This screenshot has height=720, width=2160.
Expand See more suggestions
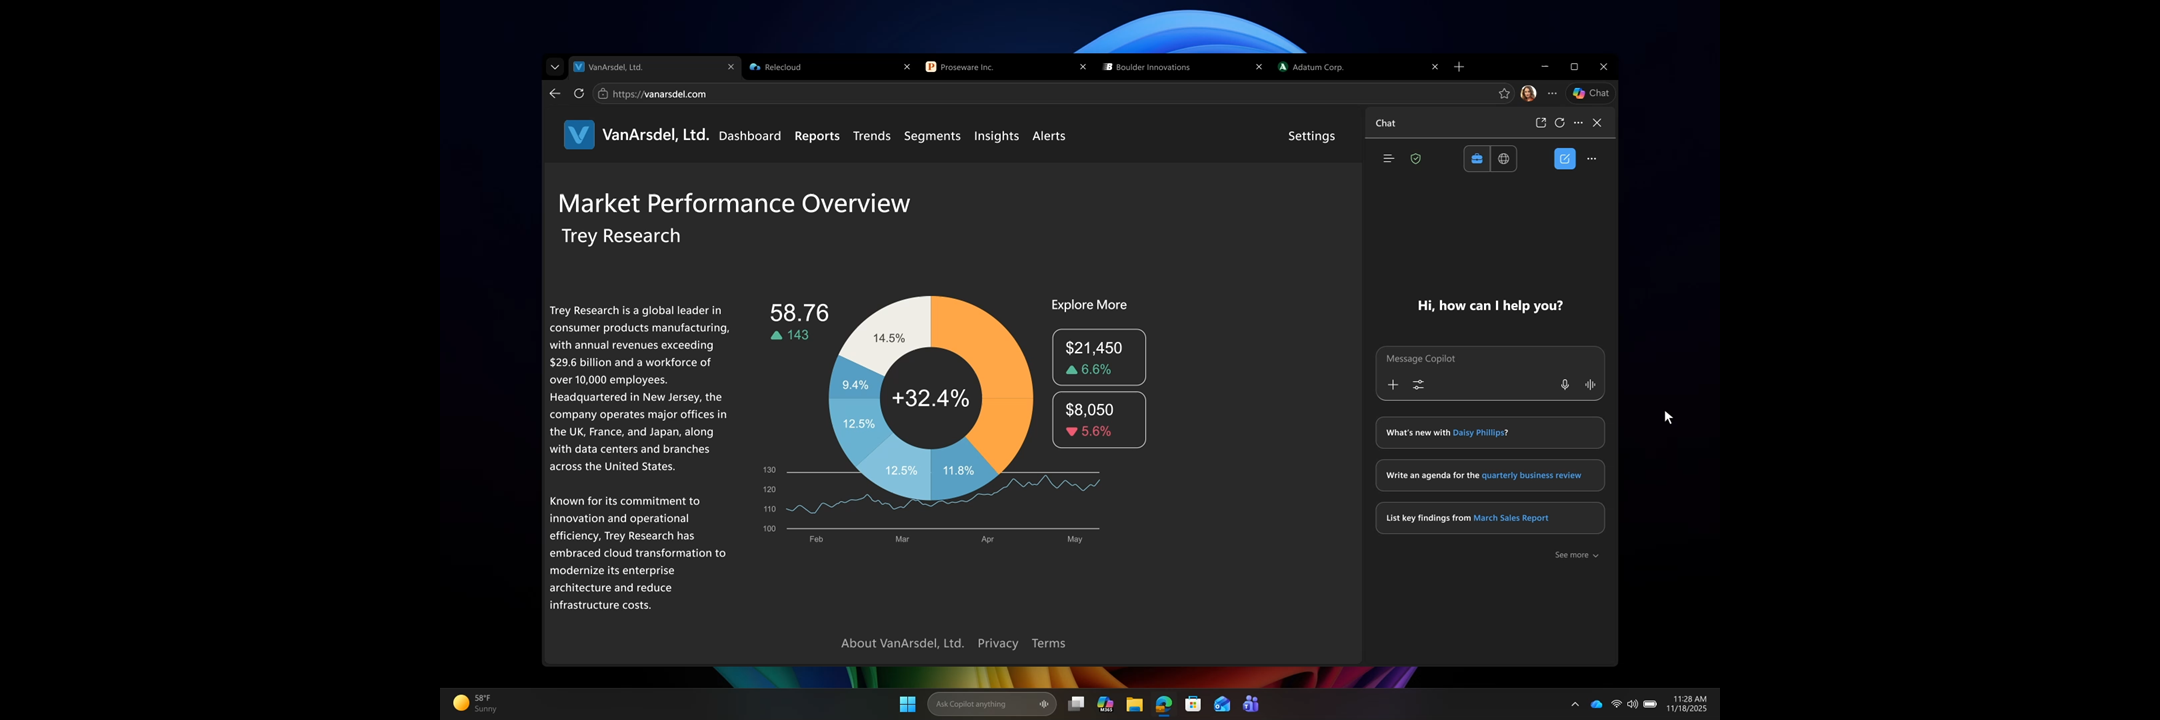point(1576,555)
